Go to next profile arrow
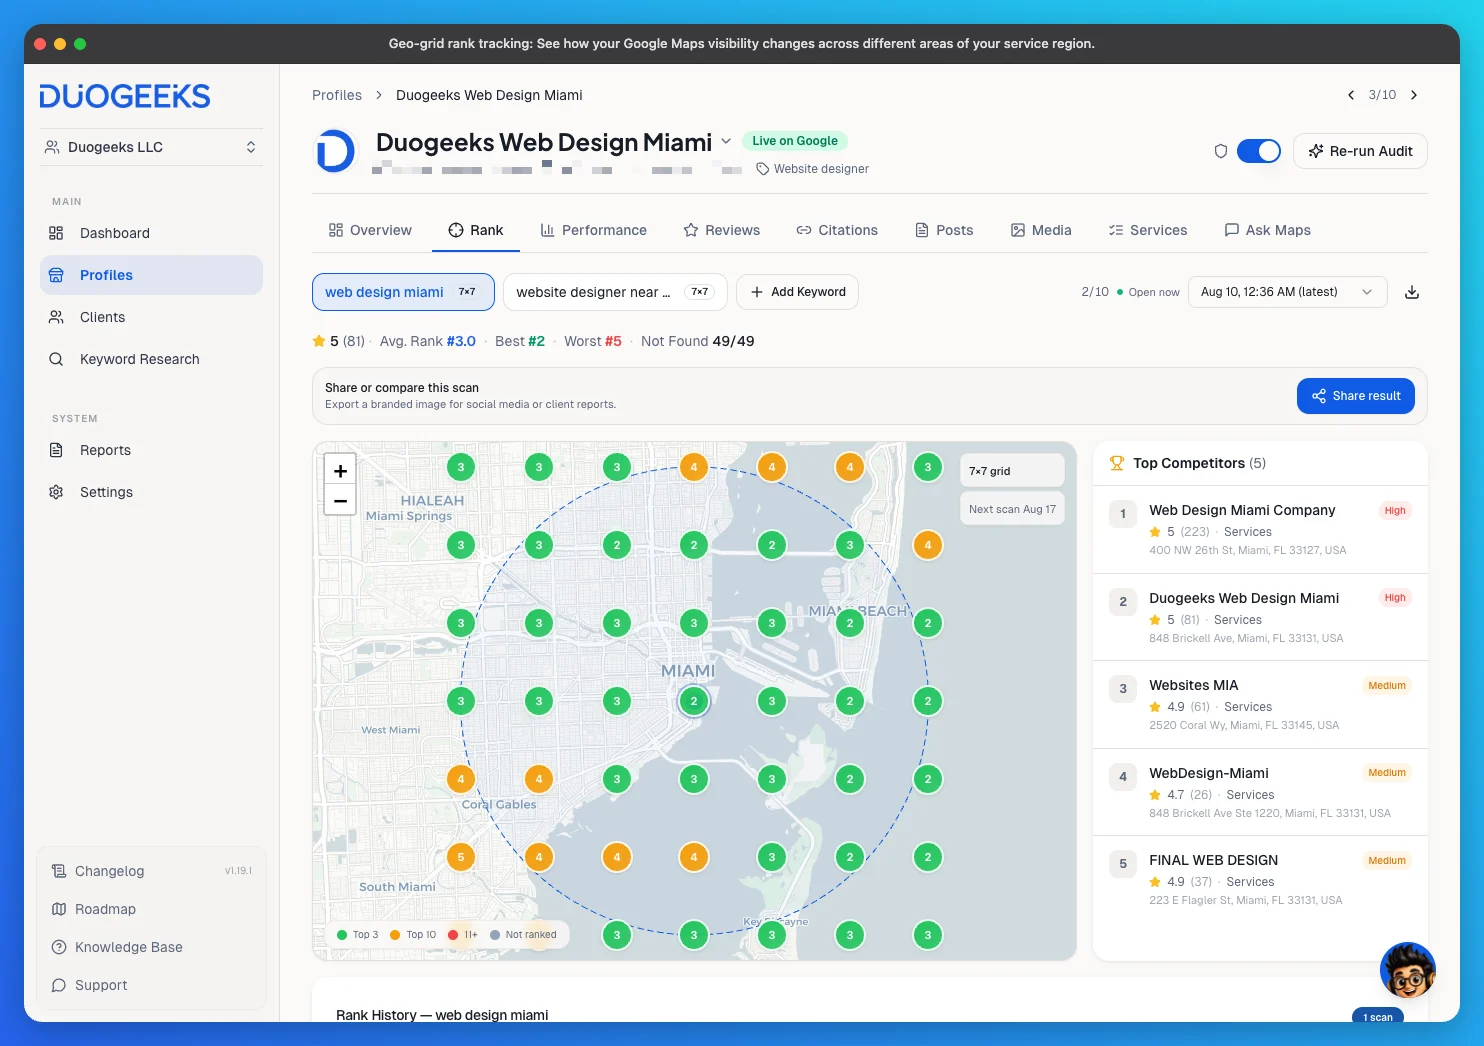 [x=1414, y=95]
